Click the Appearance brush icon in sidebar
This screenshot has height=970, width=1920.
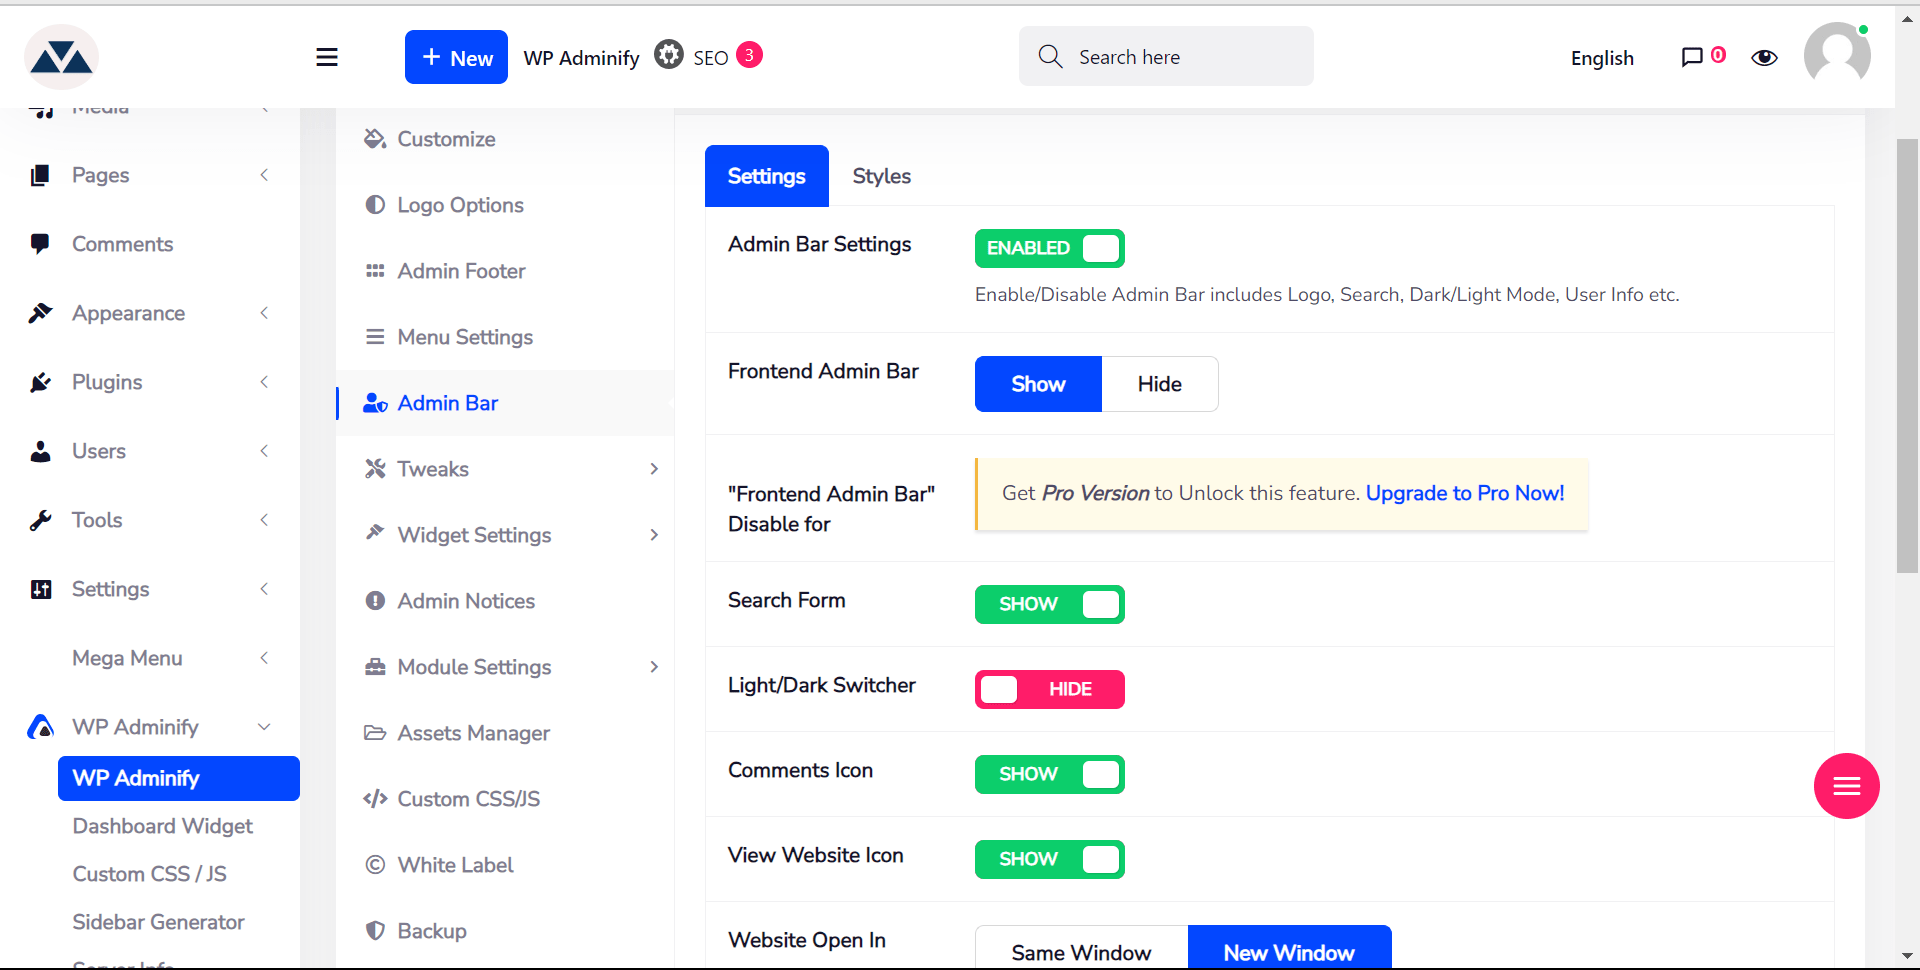tap(40, 313)
